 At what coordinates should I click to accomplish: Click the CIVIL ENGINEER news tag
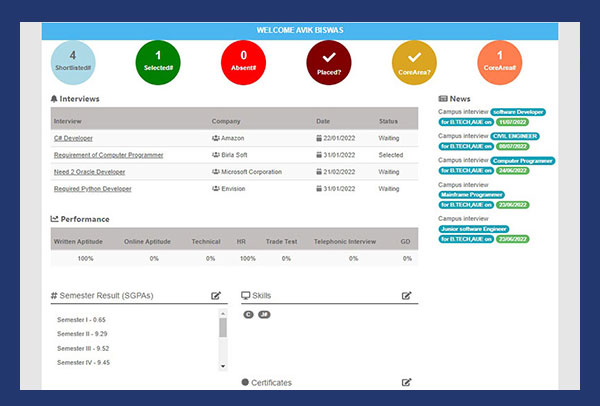point(515,135)
